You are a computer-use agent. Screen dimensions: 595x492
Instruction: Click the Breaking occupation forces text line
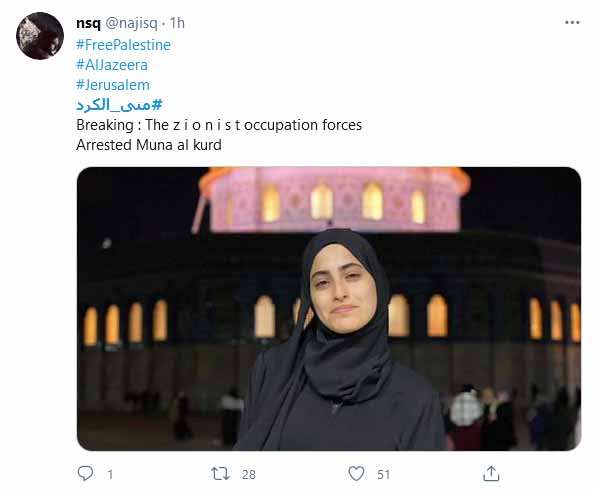[219, 125]
